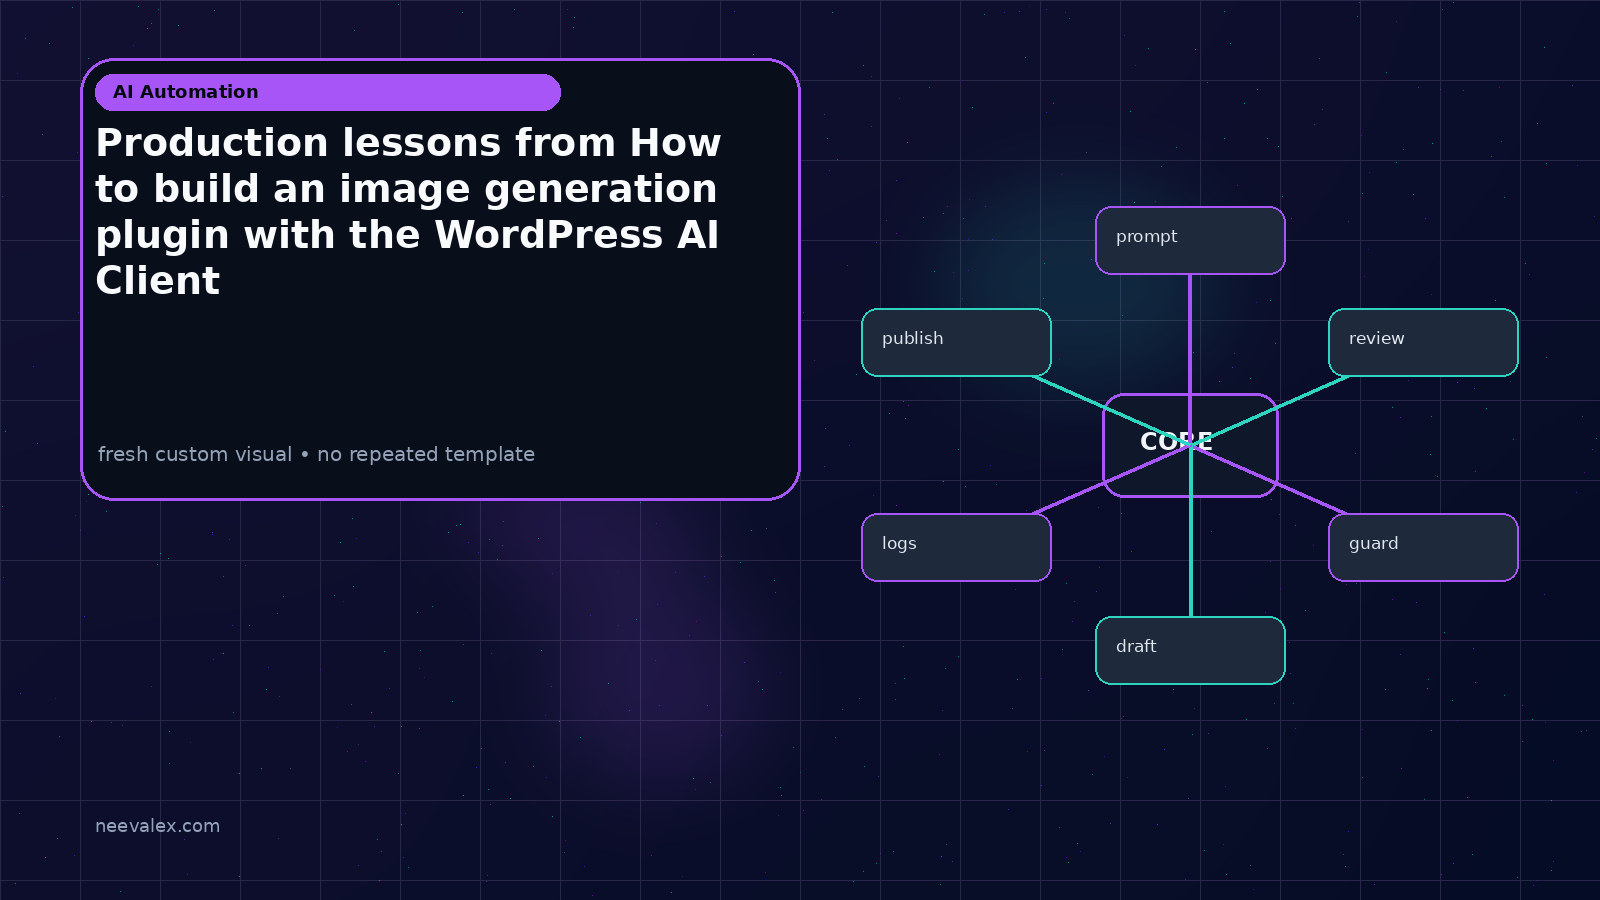Click the AI Automation tag pill
The height and width of the screenshot is (900, 1600).
click(x=328, y=92)
